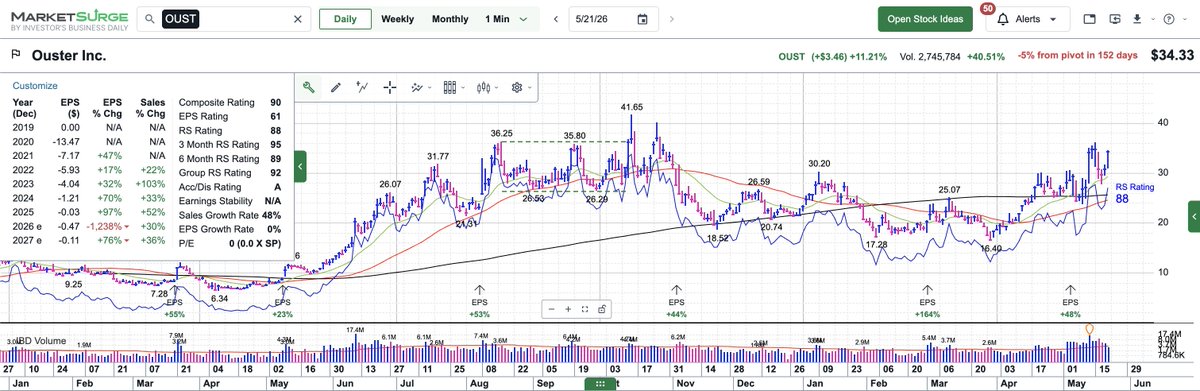Open the moving averages indicator menu
This screenshot has width=1200, height=391.
pyautogui.click(x=420, y=87)
